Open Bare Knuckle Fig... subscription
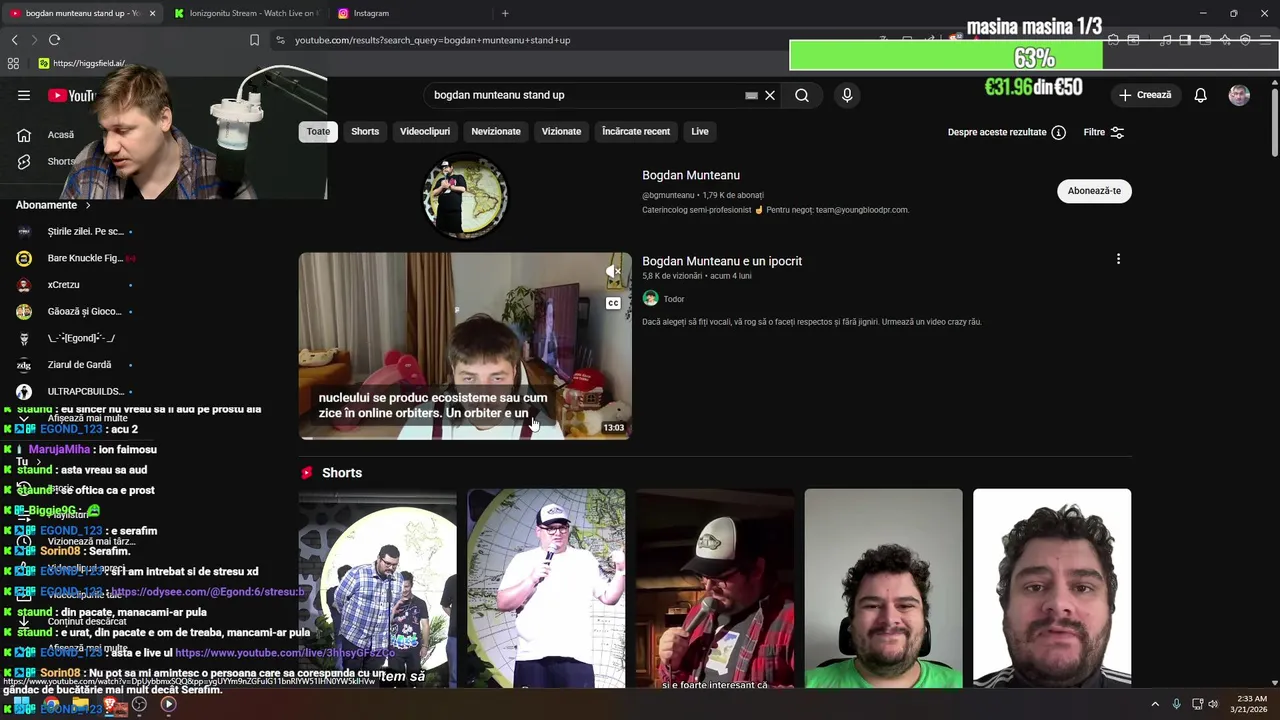The width and height of the screenshot is (1280, 720). point(75,258)
